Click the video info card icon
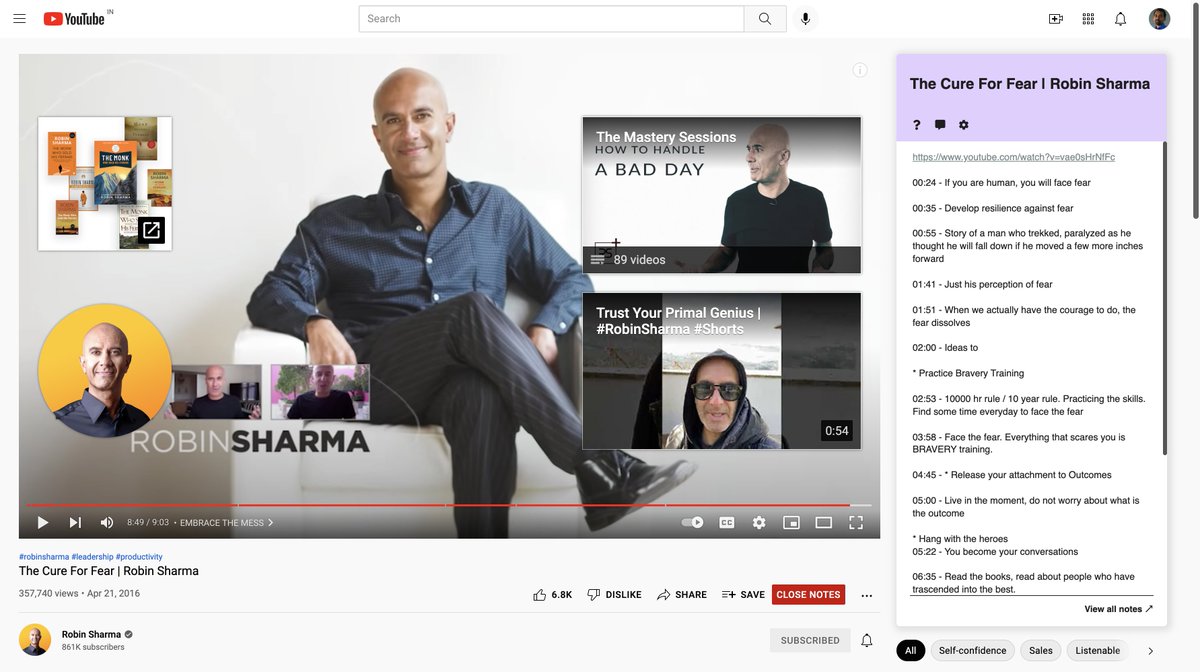This screenshot has width=1200, height=672. tap(860, 70)
